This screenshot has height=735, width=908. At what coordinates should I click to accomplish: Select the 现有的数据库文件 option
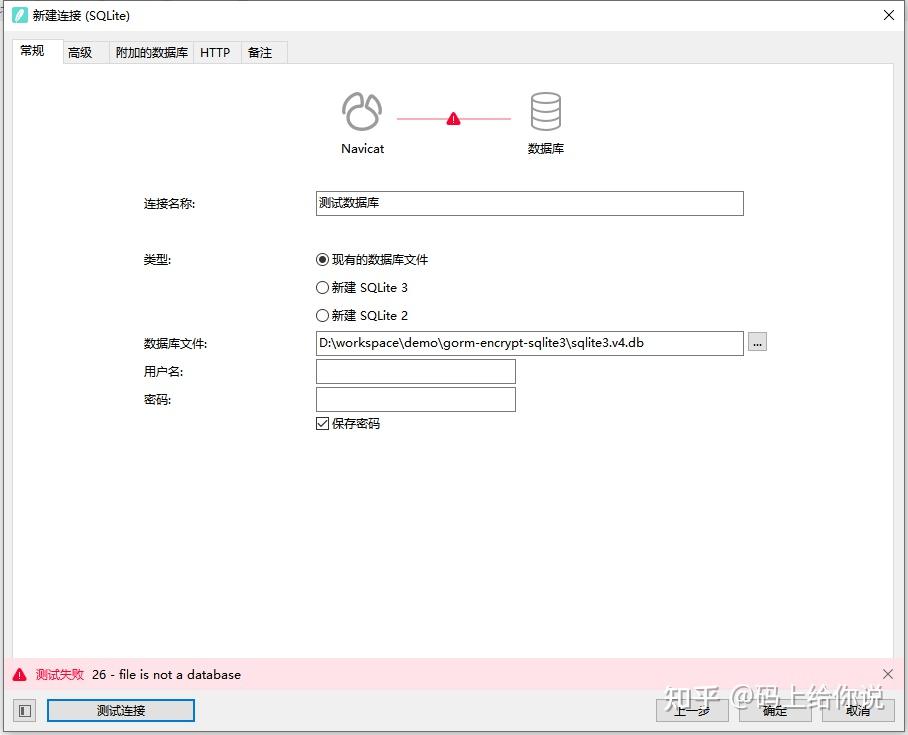(322, 259)
